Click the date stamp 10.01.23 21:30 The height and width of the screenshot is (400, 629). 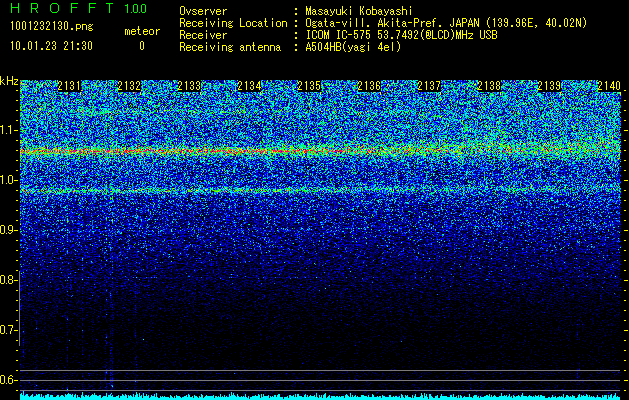tap(52, 46)
